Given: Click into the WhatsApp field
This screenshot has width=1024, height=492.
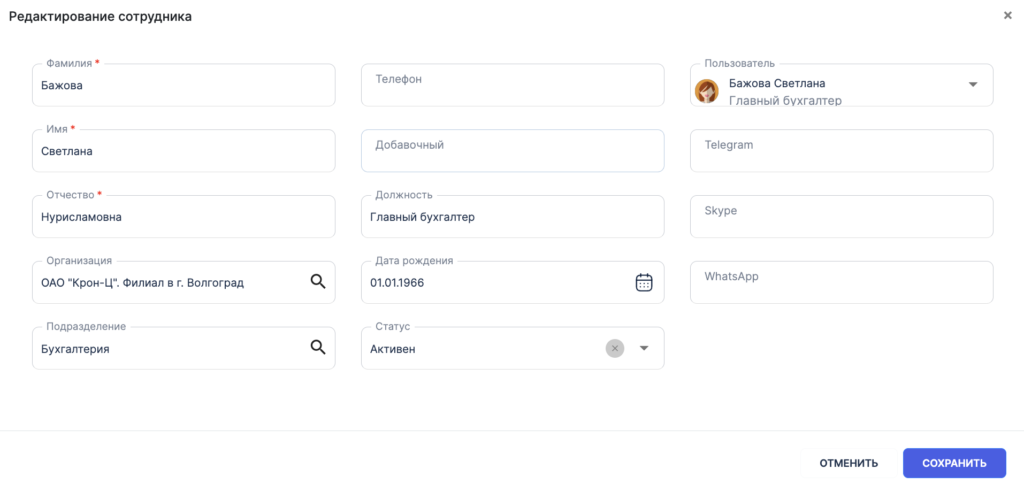Looking at the screenshot, I should click(x=842, y=282).
